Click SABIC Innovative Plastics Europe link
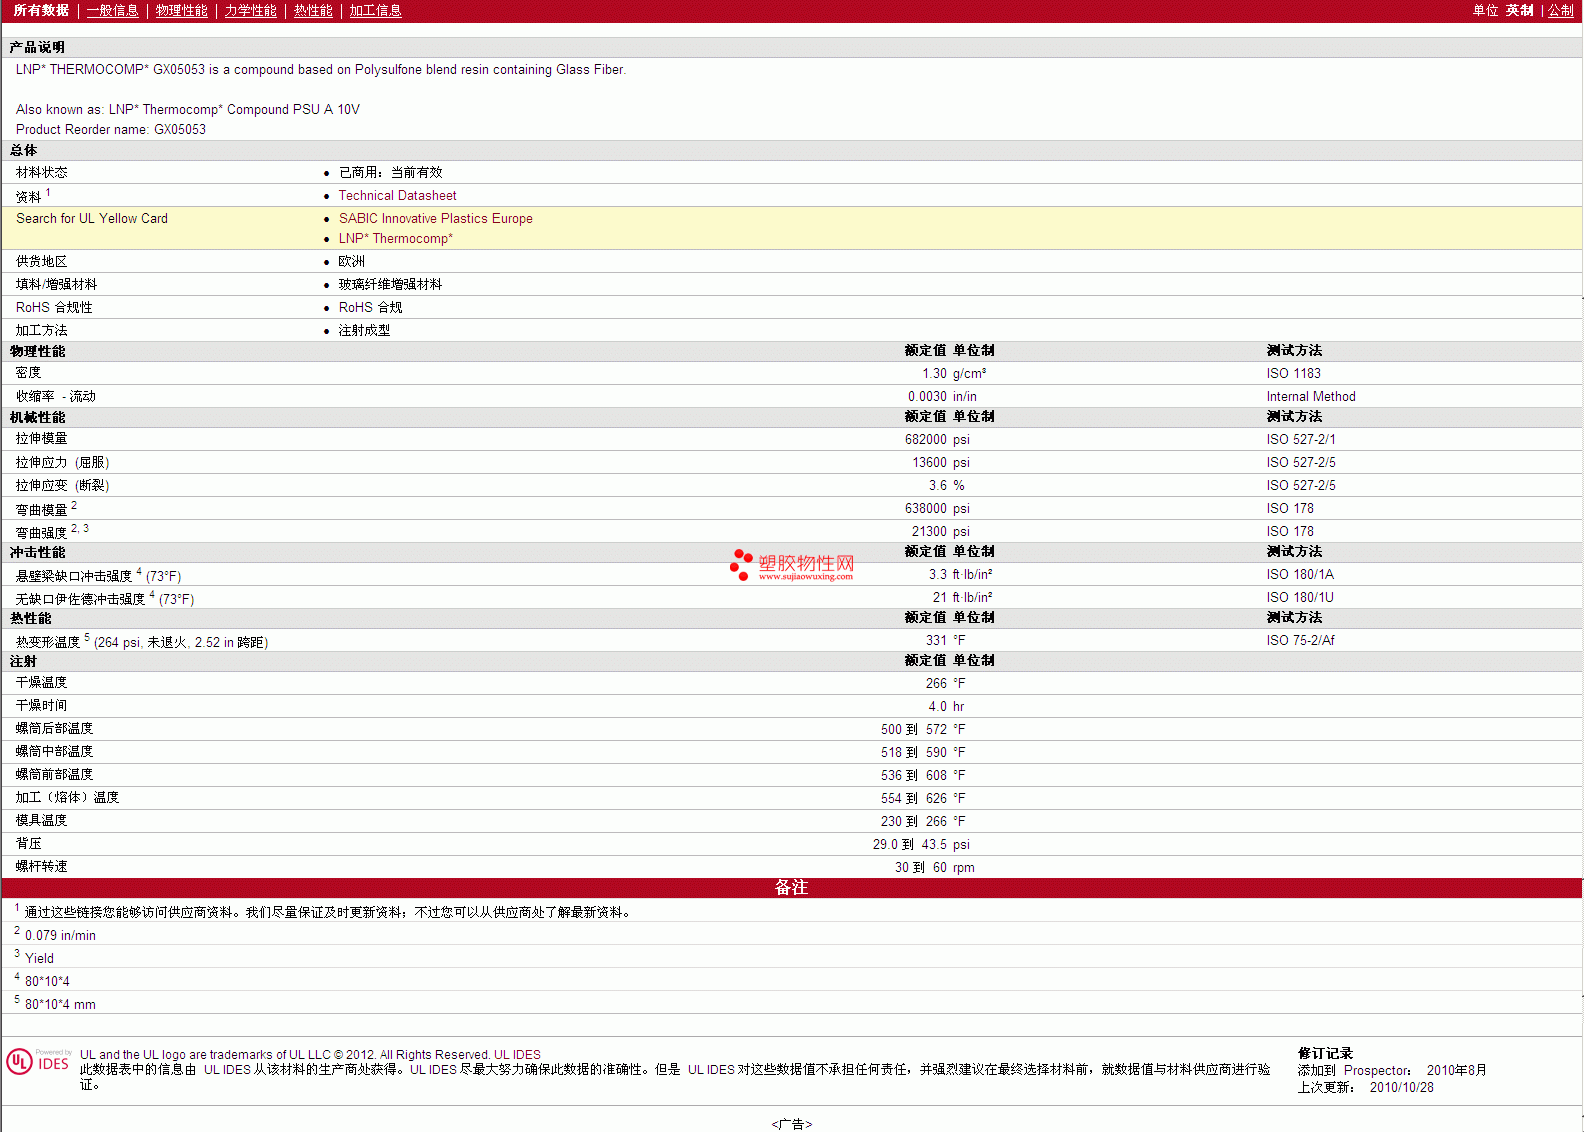 click(x=435, y=219)
